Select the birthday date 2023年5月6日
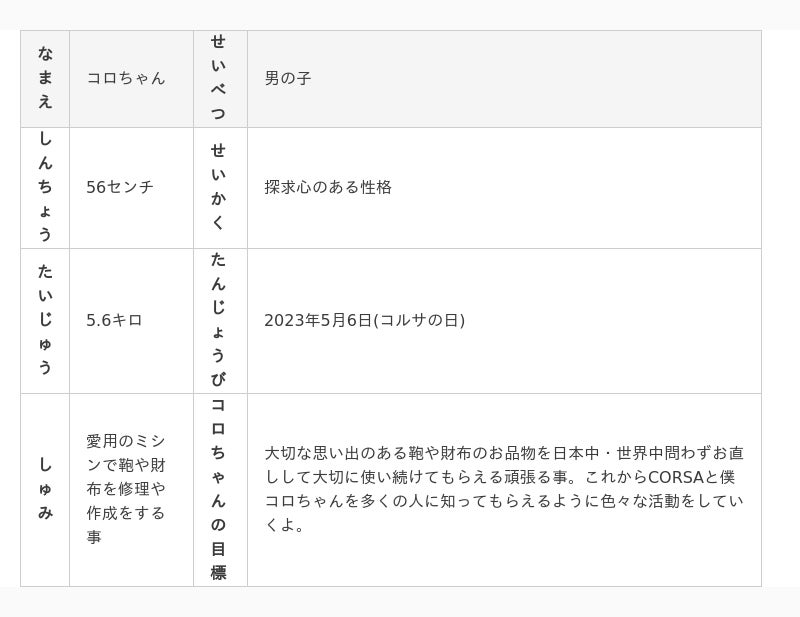The image size is (800, 617). 318,320
